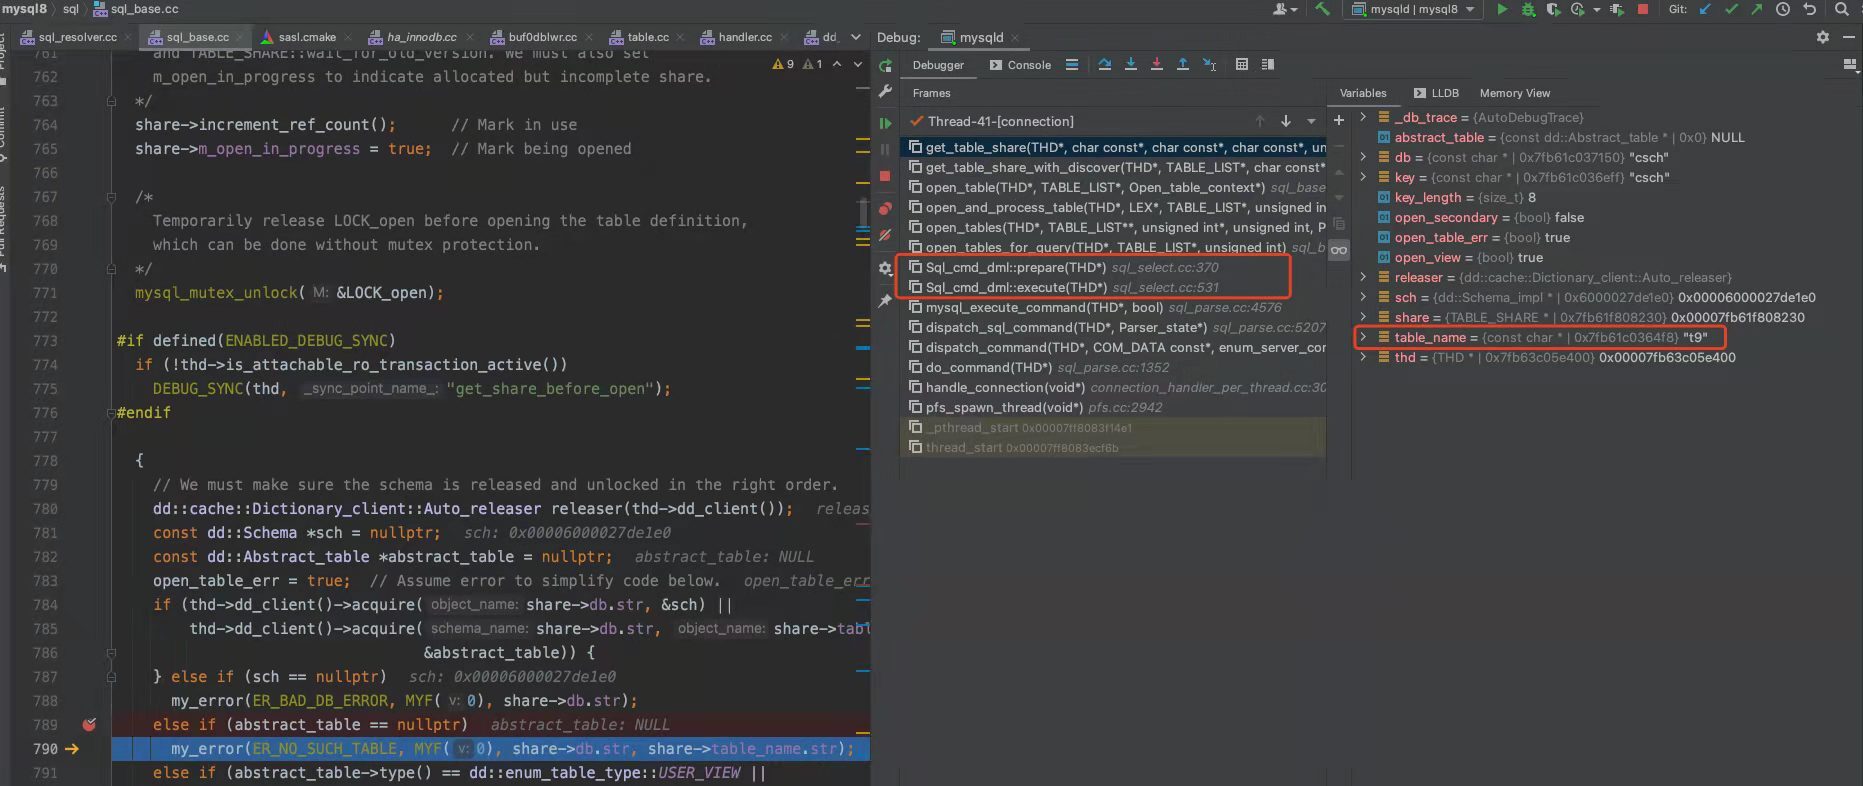The width and height of the screenshot is (1863, 786).
Task: Open the mysqld run configuration dropdown
Action: coord(1413,9)
